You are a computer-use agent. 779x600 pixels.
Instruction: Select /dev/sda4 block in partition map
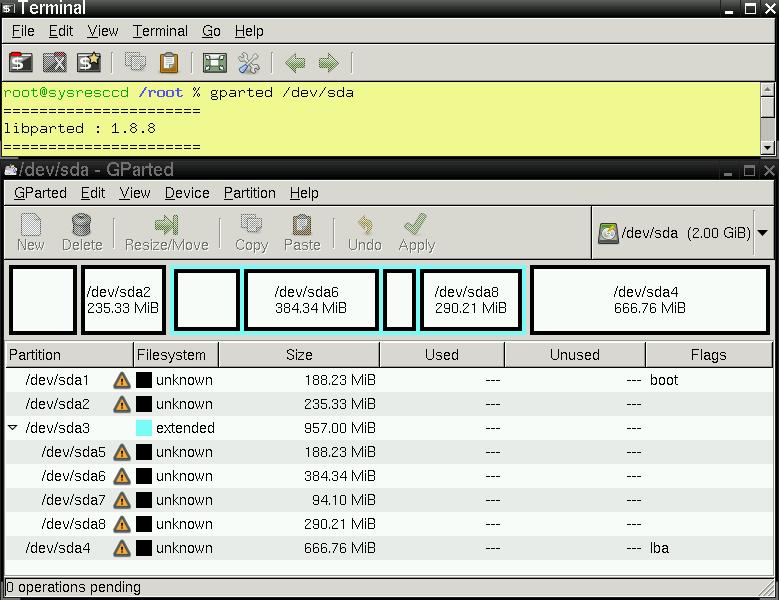[x=650, y=300]
